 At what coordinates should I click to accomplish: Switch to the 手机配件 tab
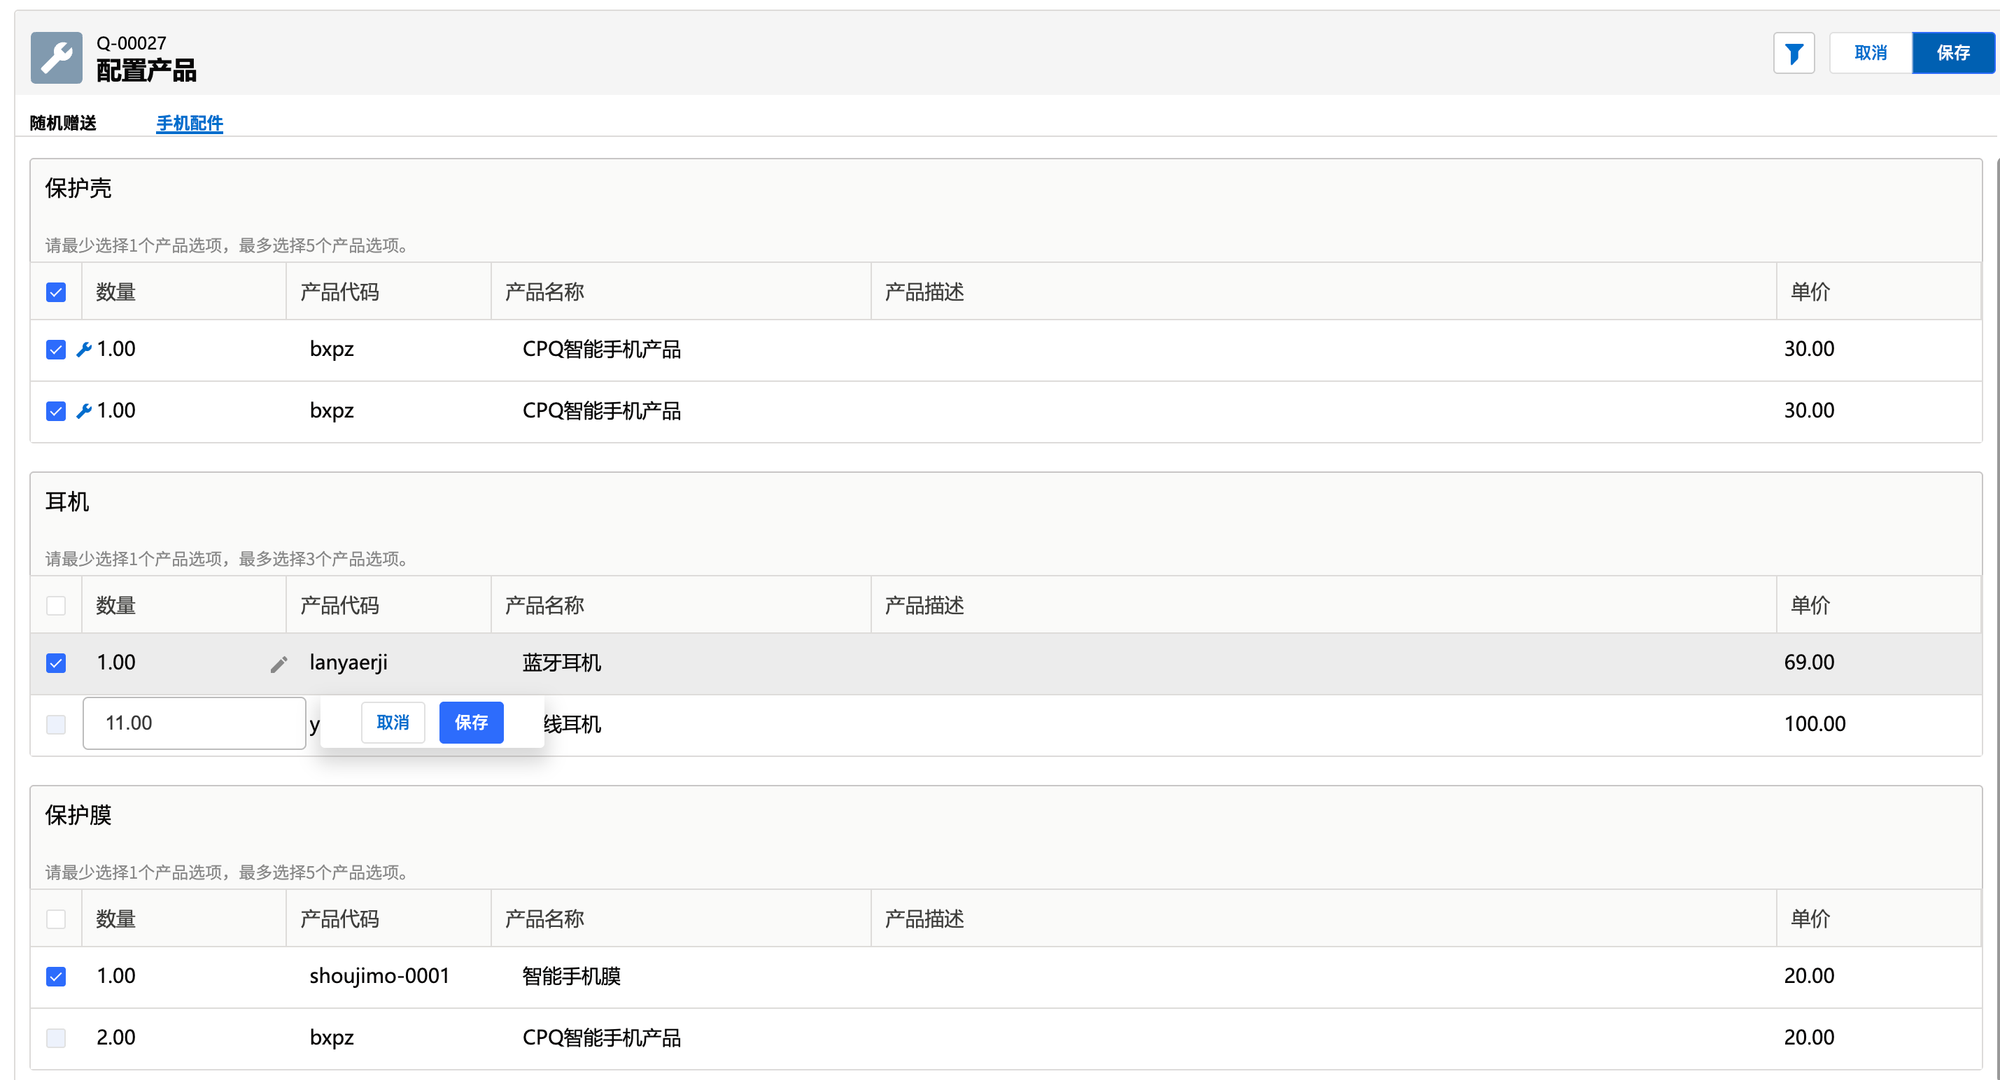pos(189,123)
